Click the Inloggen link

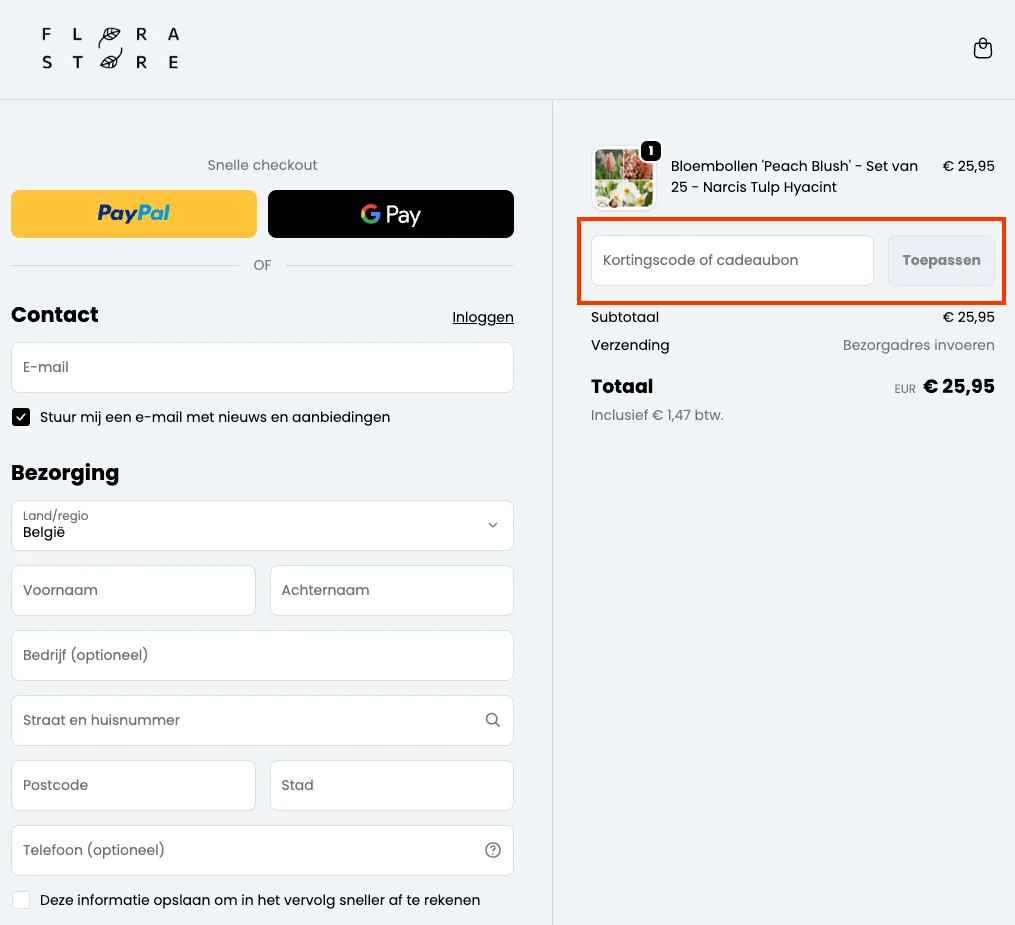click(x=483, y=317)
